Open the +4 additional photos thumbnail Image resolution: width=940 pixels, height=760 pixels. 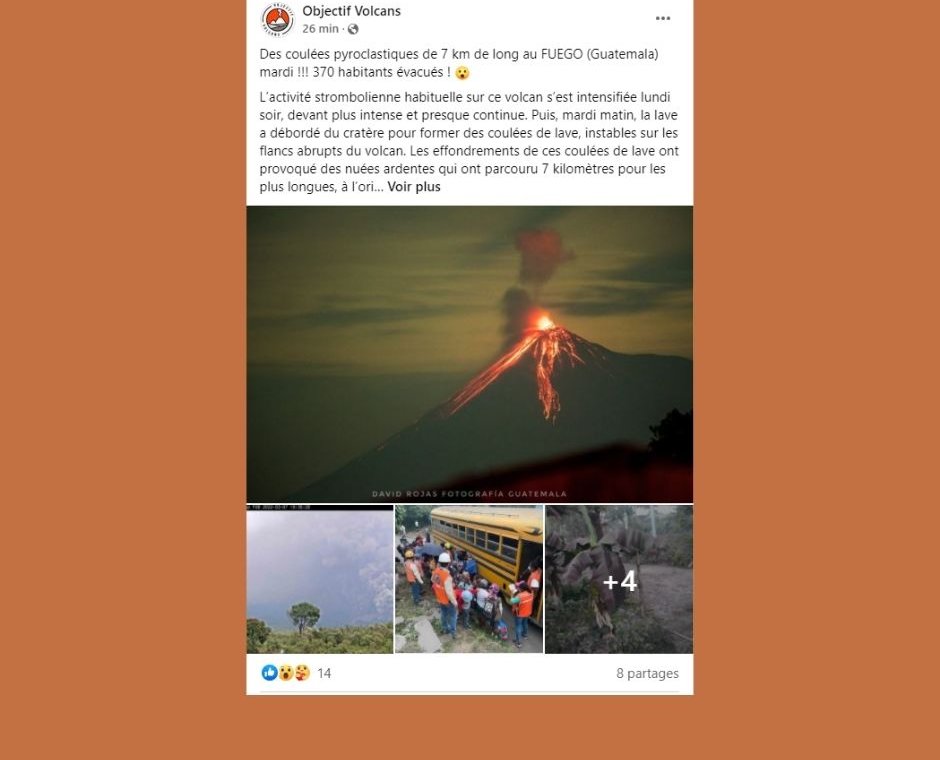pyautogui.click(x=619, y=579)
